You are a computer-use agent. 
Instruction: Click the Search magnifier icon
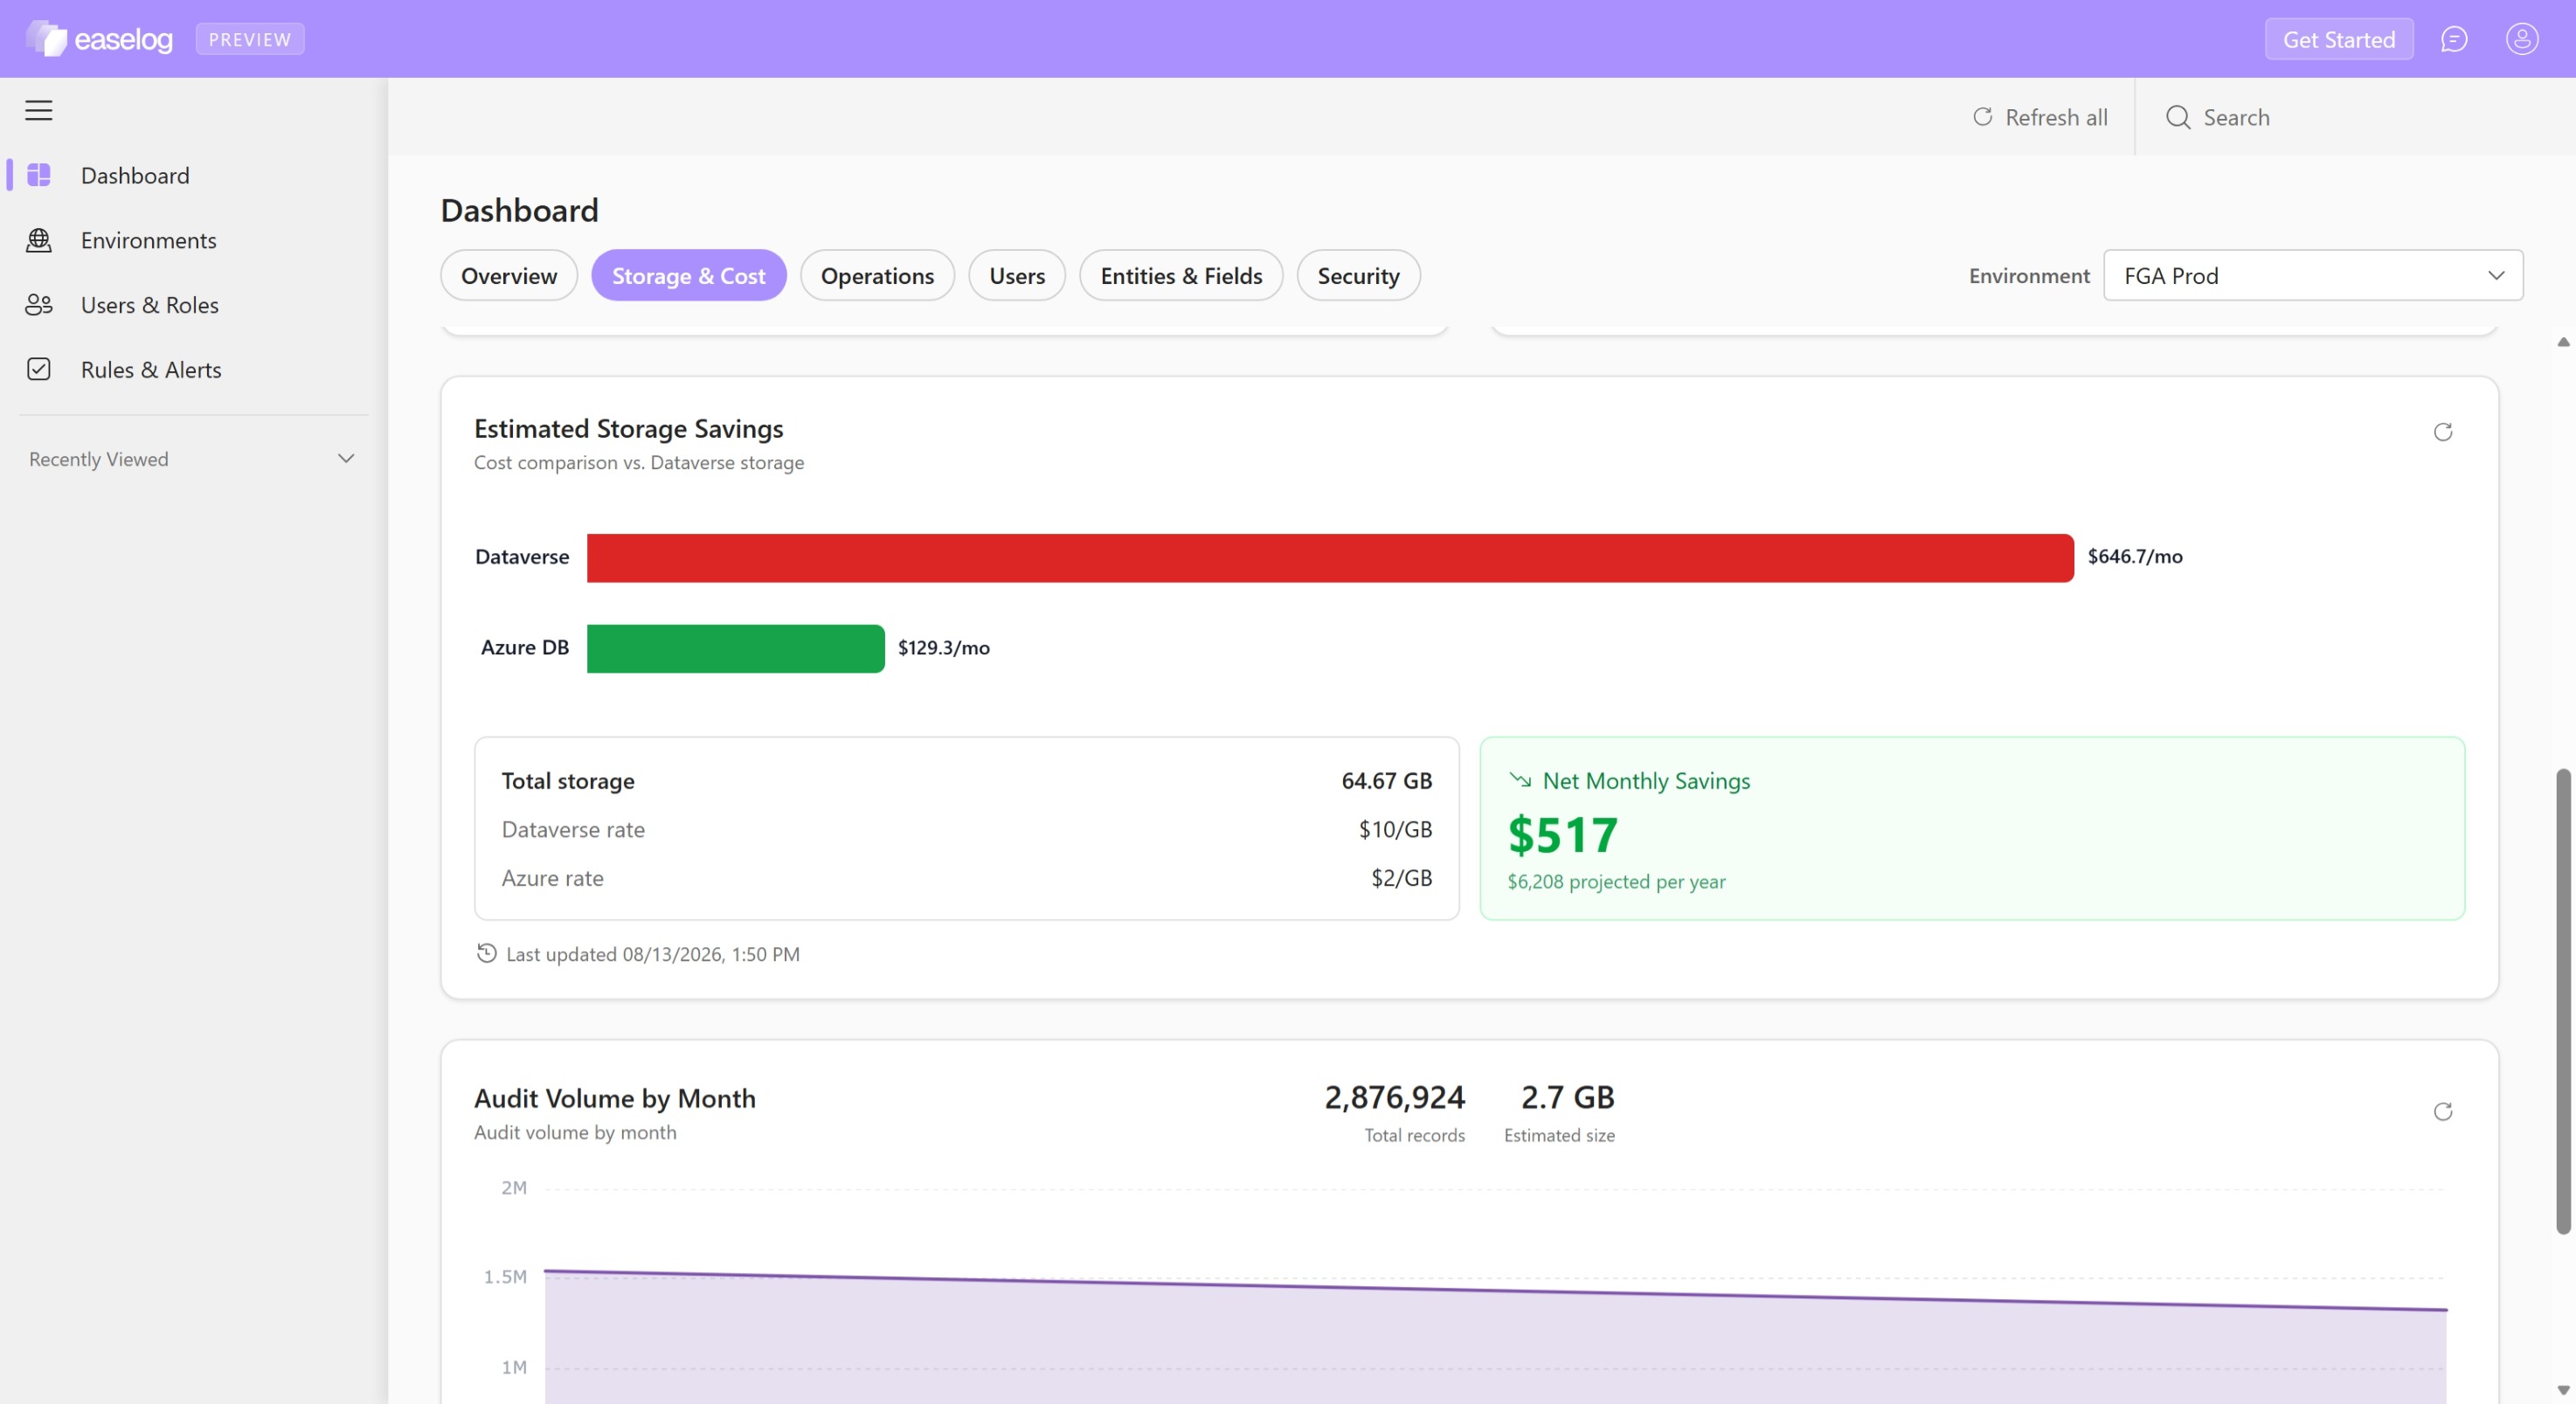pyautogui.click(x=2178, y=117)
